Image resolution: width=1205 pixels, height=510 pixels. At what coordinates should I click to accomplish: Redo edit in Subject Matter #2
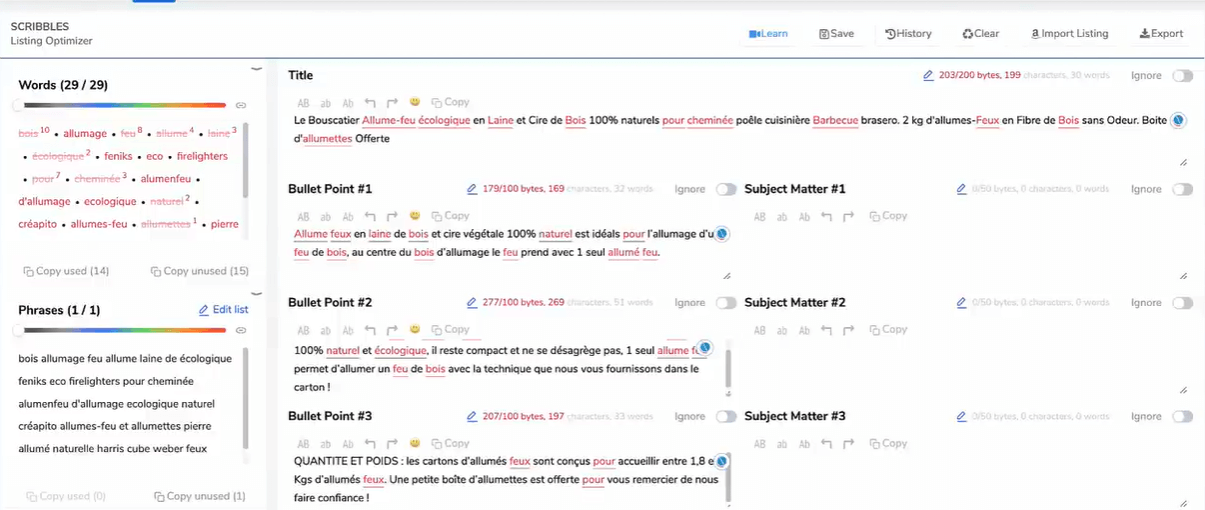[848, 331]
